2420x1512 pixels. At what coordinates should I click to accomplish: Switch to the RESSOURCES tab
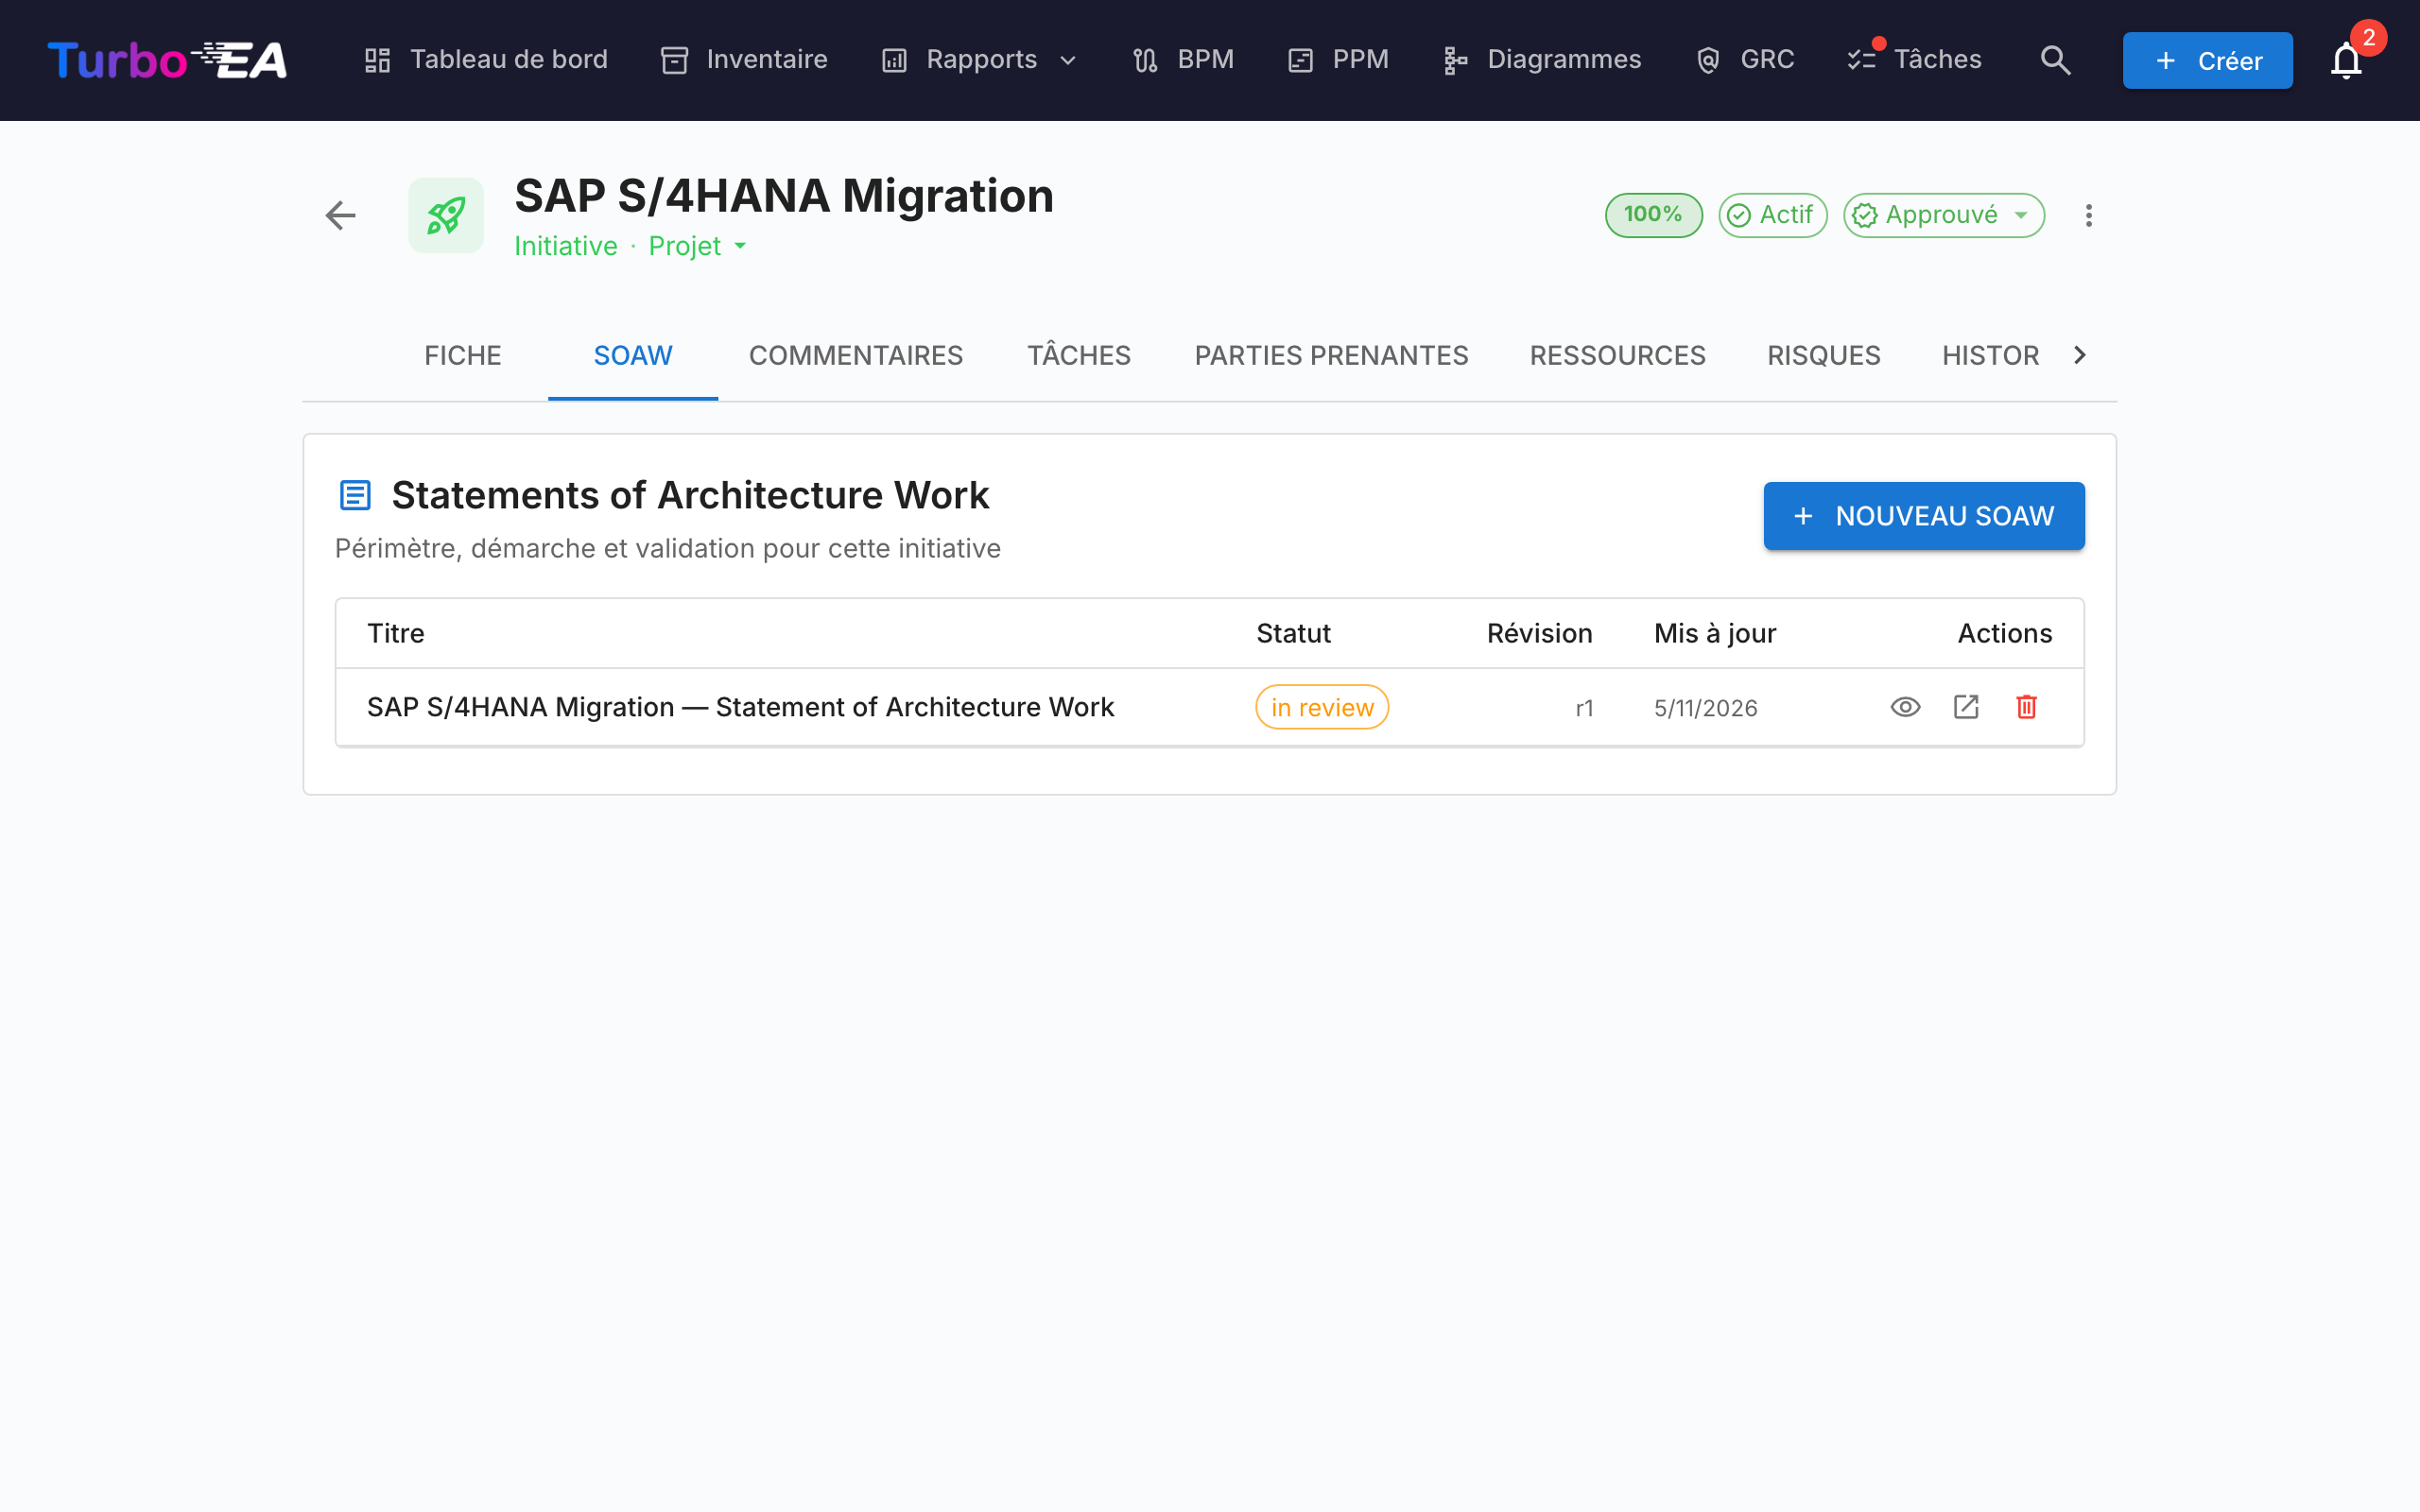(1617, 355)
